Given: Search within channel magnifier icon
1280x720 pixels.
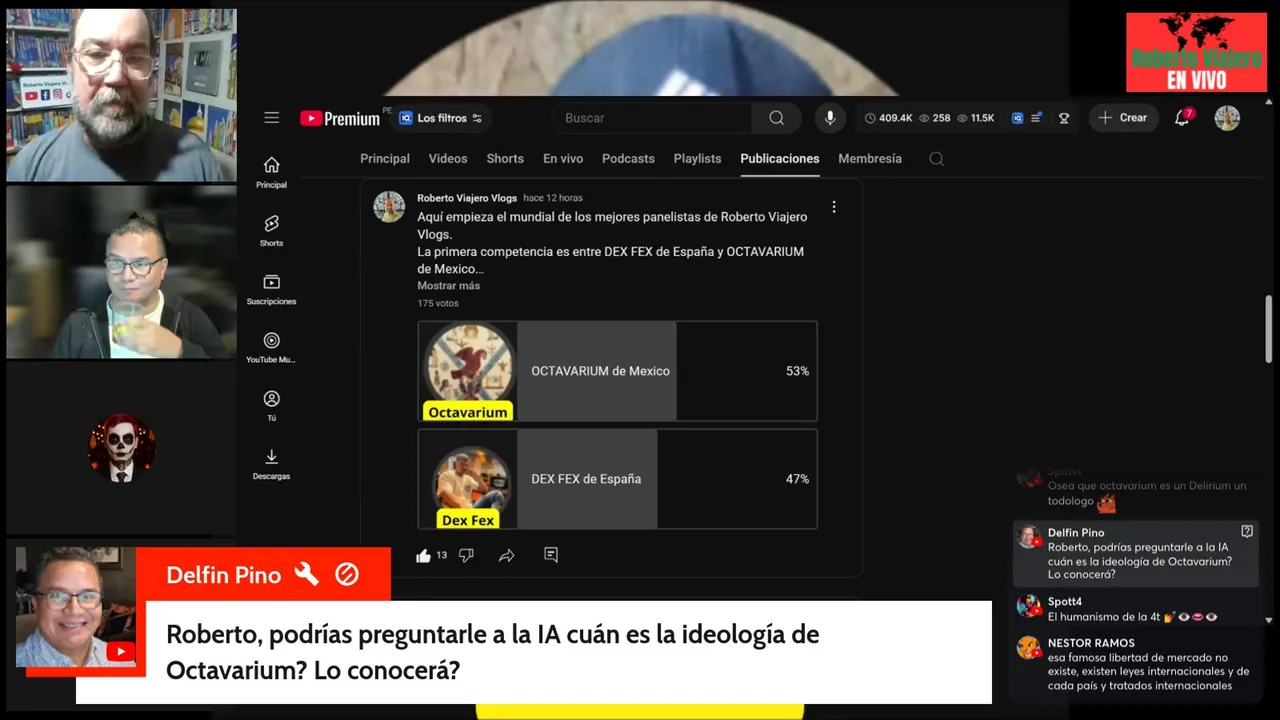Looking at the screenshot, I should click(x=936, y=159).
